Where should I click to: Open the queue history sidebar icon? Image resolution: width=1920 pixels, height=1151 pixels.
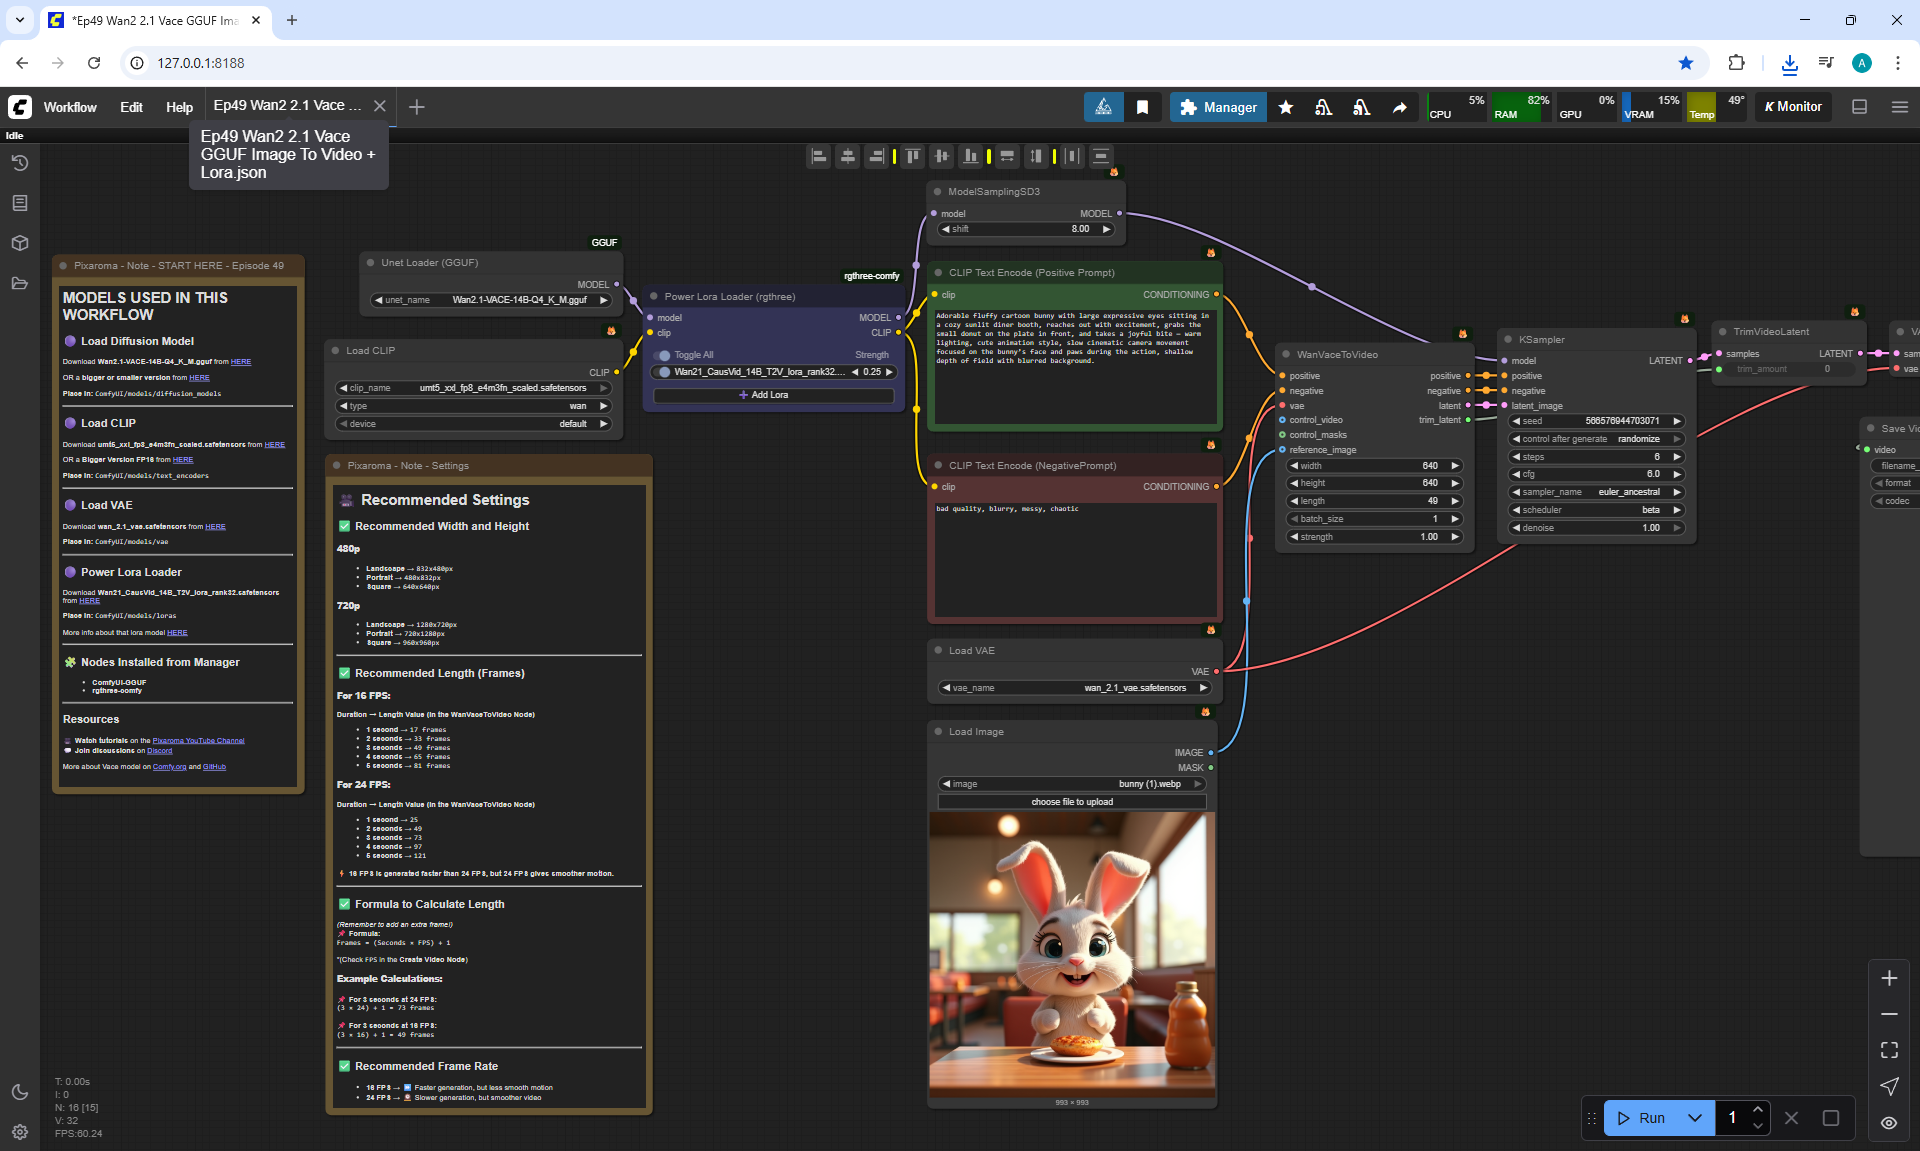pos(20,163)
